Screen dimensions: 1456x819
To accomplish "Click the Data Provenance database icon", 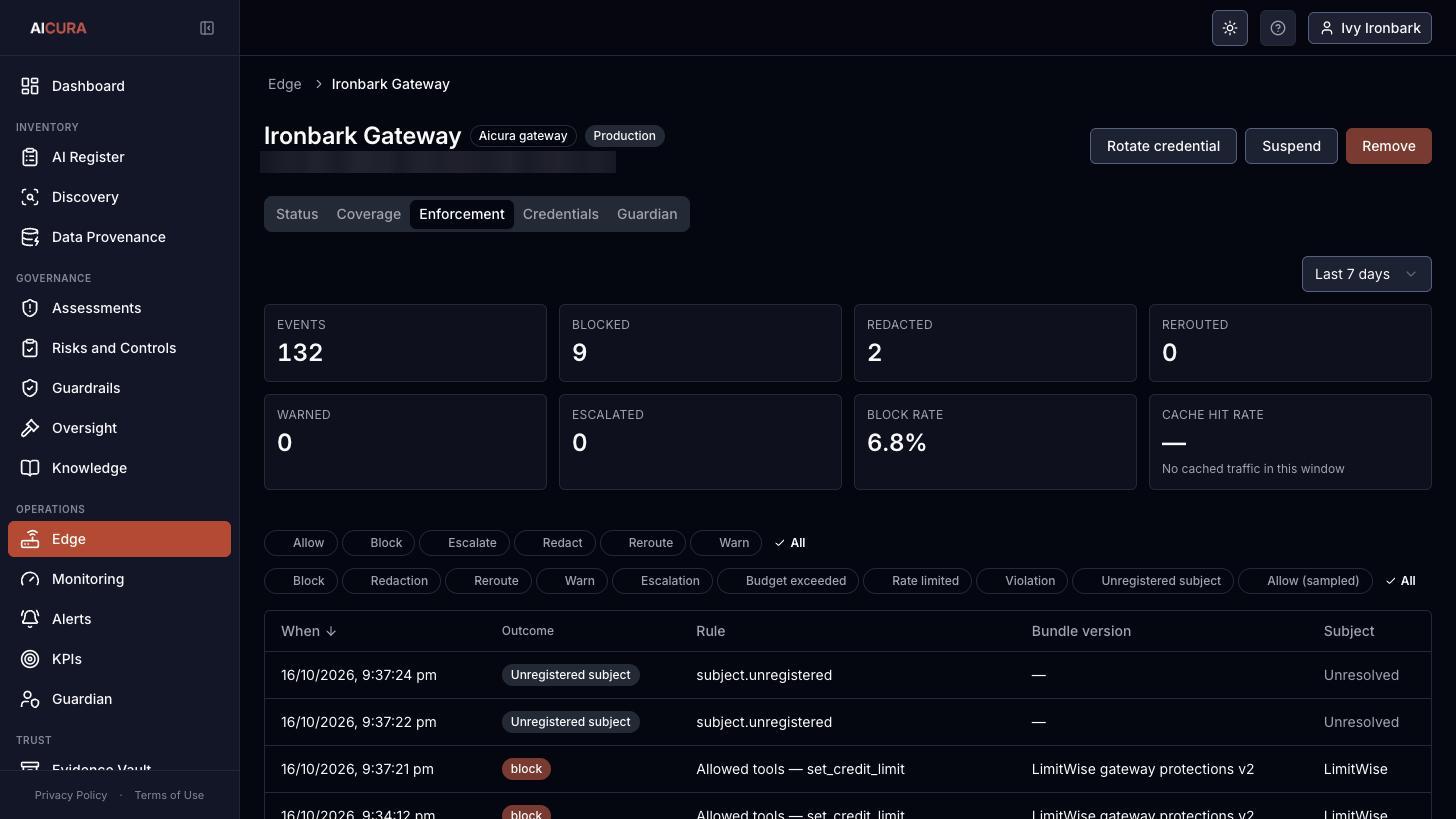I will click(30, 237).
